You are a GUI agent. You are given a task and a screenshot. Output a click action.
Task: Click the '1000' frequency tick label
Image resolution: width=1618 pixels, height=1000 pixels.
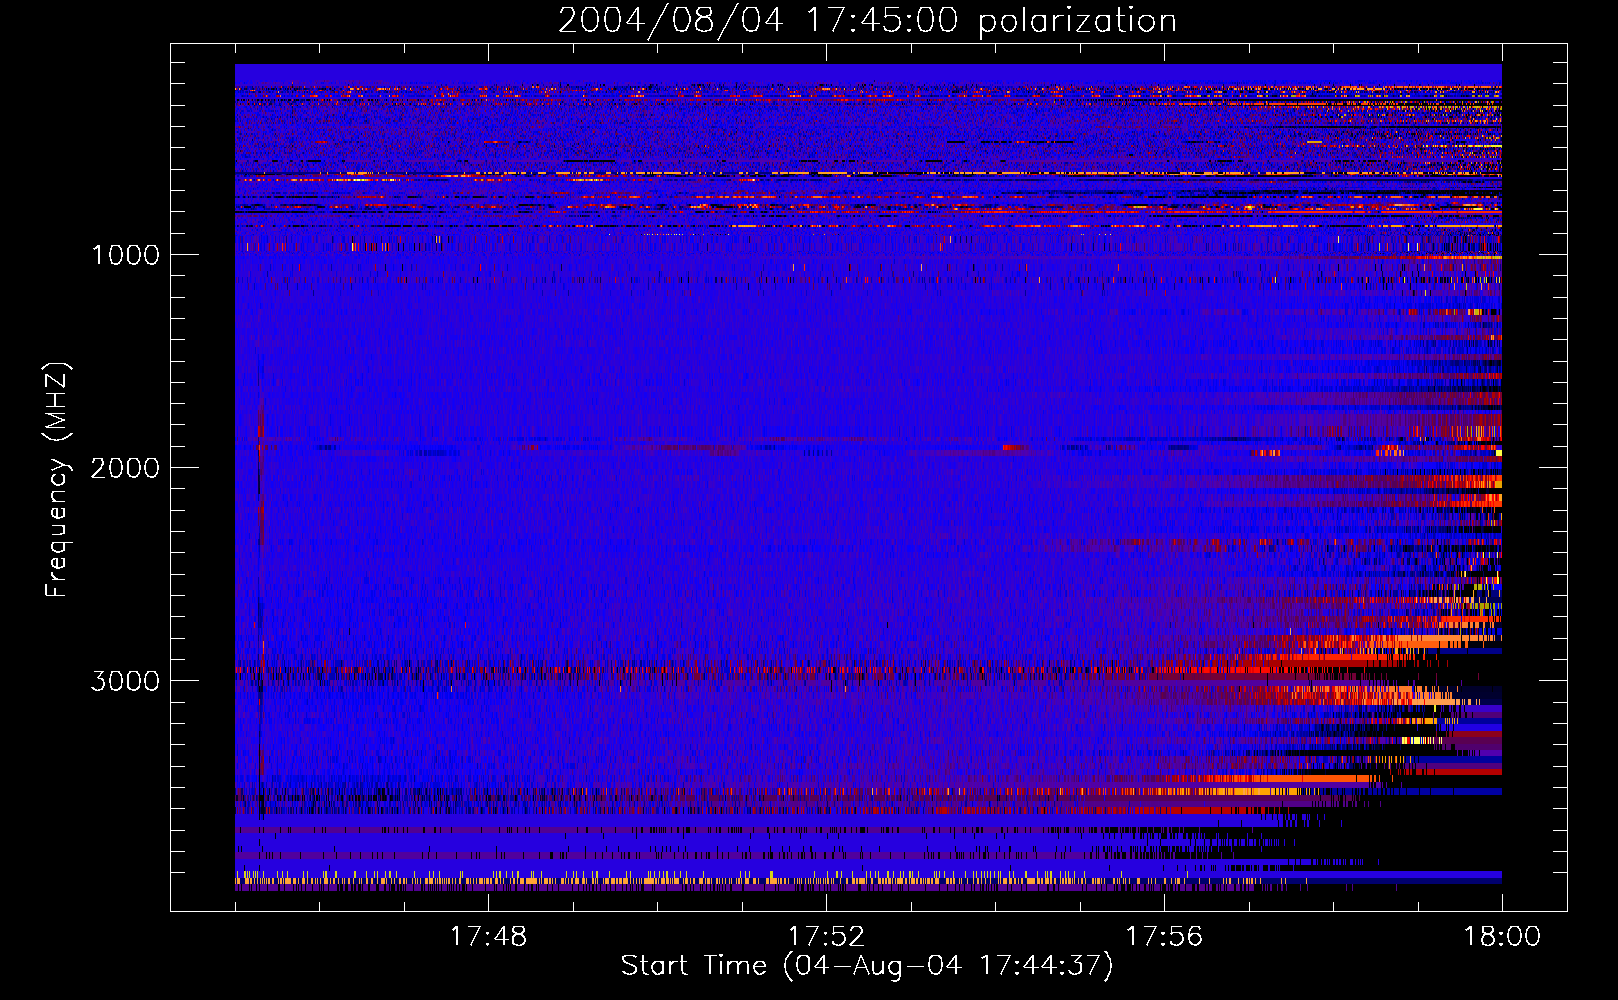pyautogui.click(x=125, y=255)
